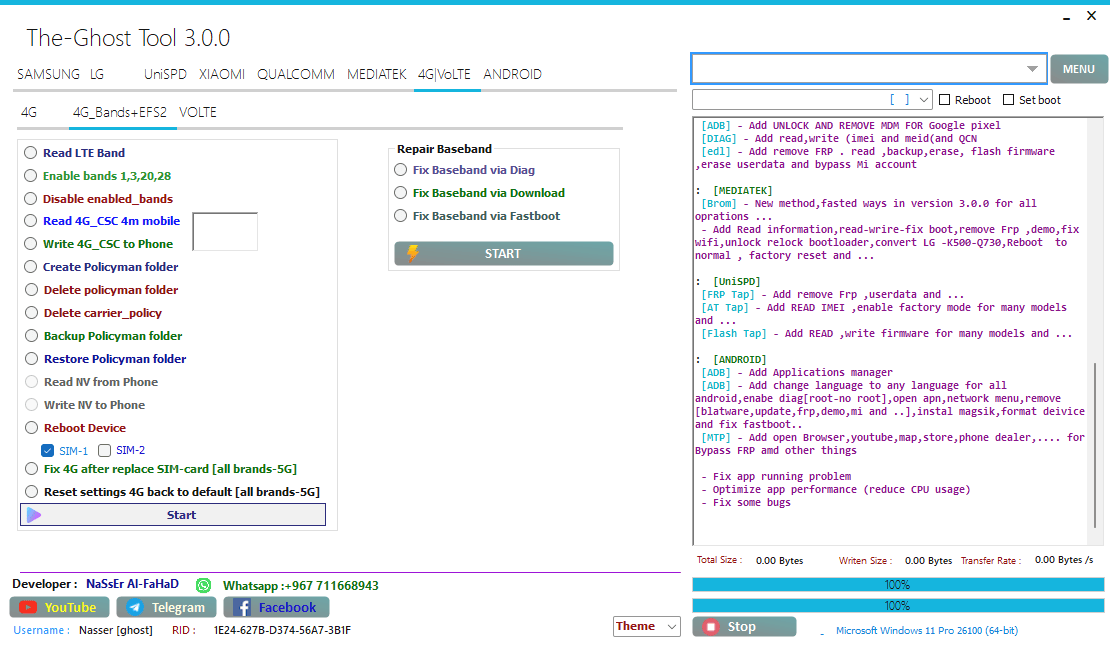Click the red stop icon

point(709,627)
